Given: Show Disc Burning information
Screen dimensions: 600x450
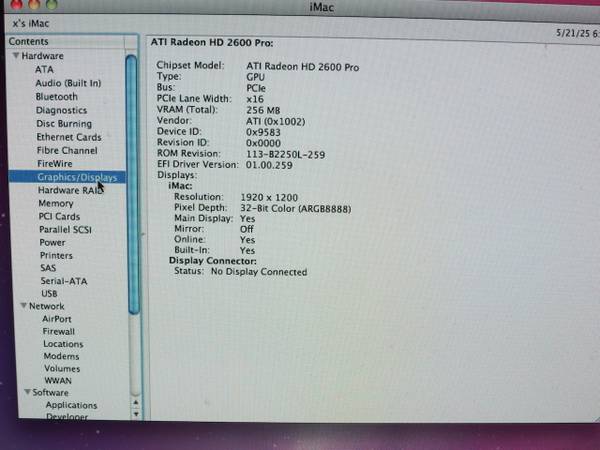Looking at the screenshot, I should pos(64,124).
